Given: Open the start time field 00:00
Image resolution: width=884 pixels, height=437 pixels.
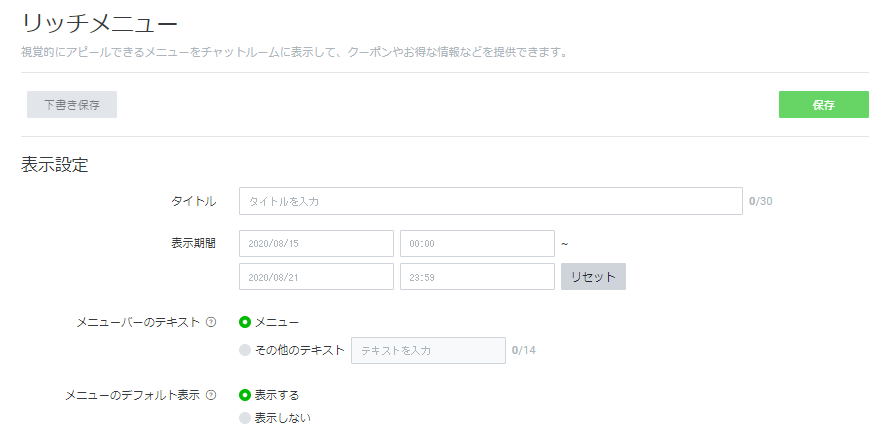Looking at the screenshot, I should tap(477, 243).
